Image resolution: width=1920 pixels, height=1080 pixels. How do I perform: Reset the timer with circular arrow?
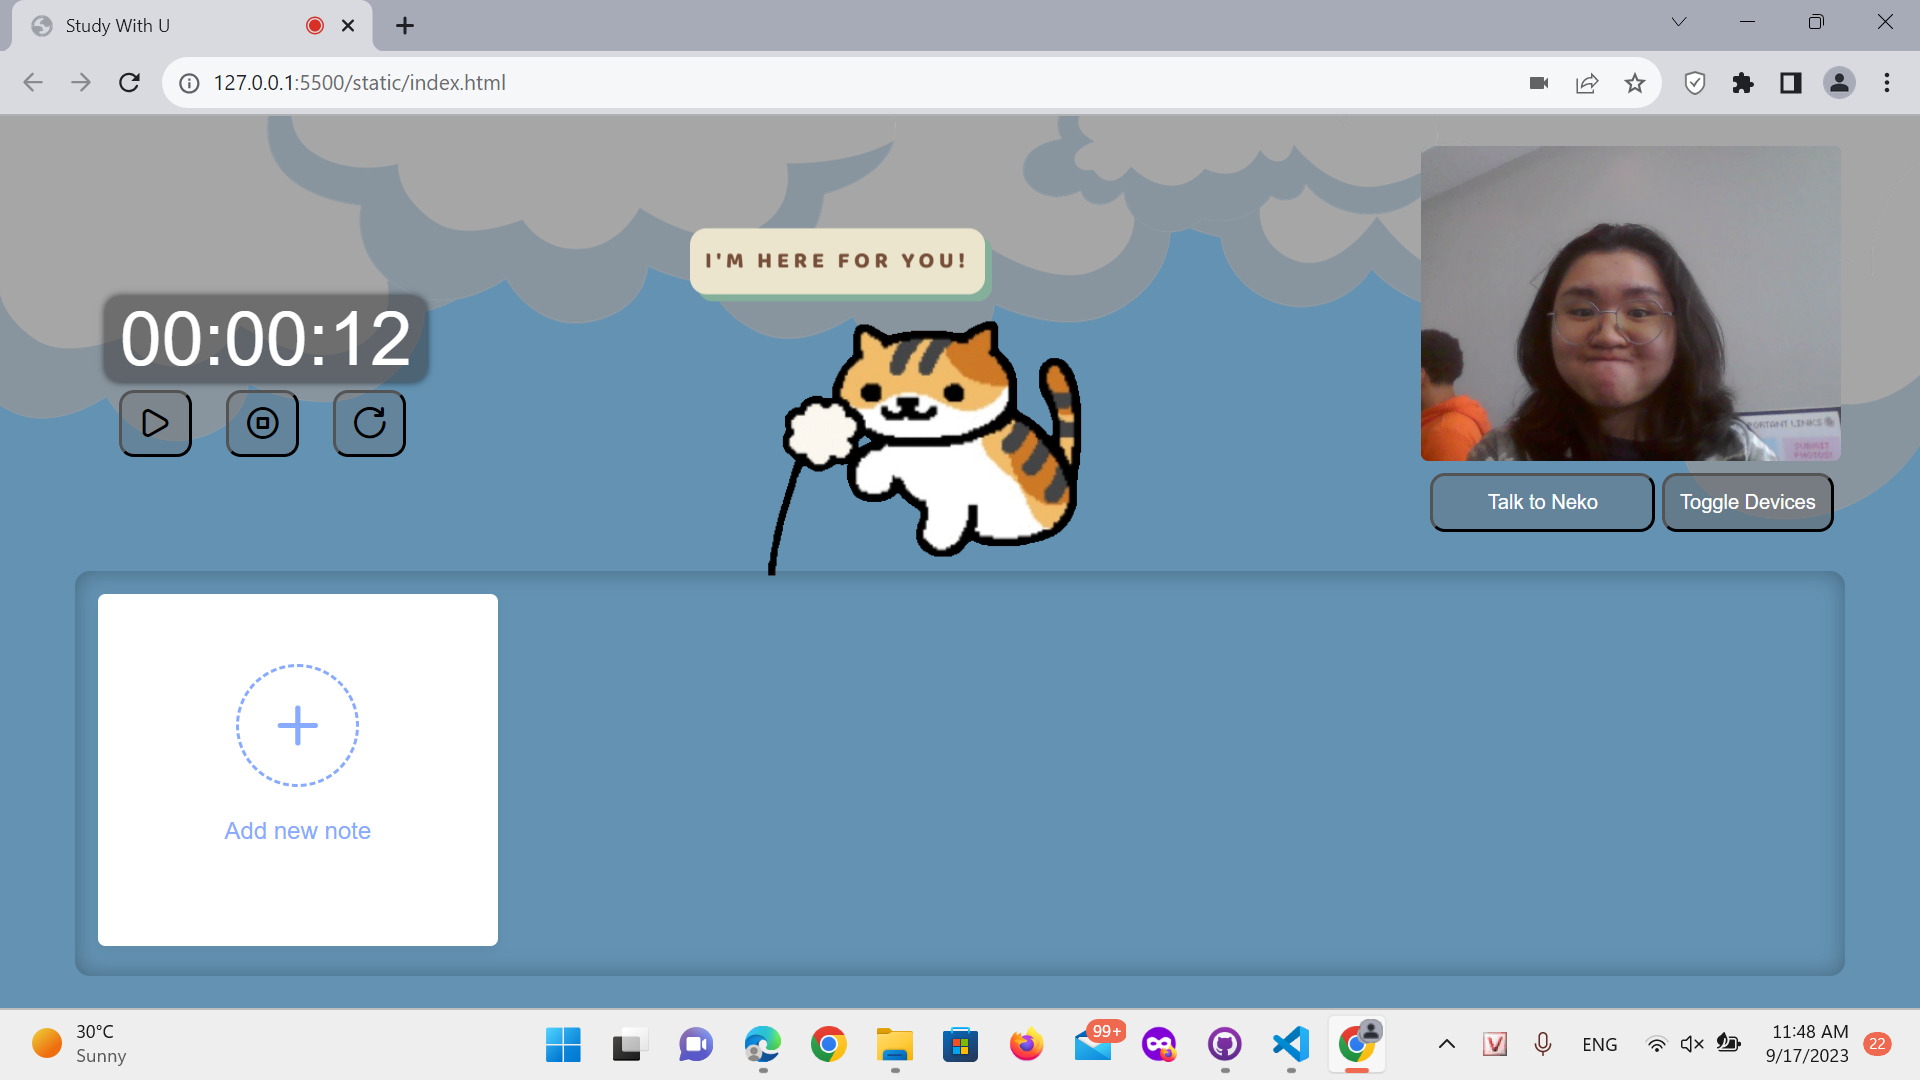(369, 423)
